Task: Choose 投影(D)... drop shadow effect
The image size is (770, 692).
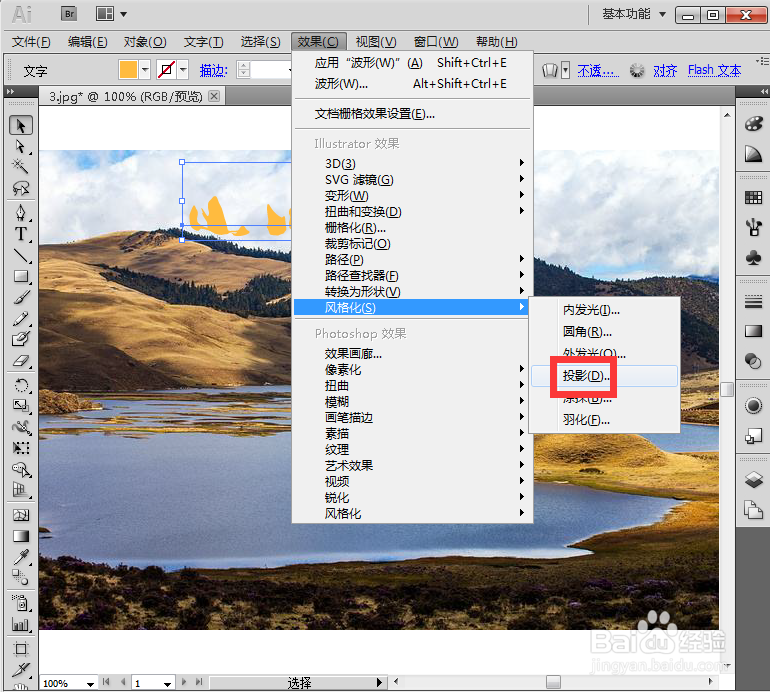Action: tap(605, 376)
